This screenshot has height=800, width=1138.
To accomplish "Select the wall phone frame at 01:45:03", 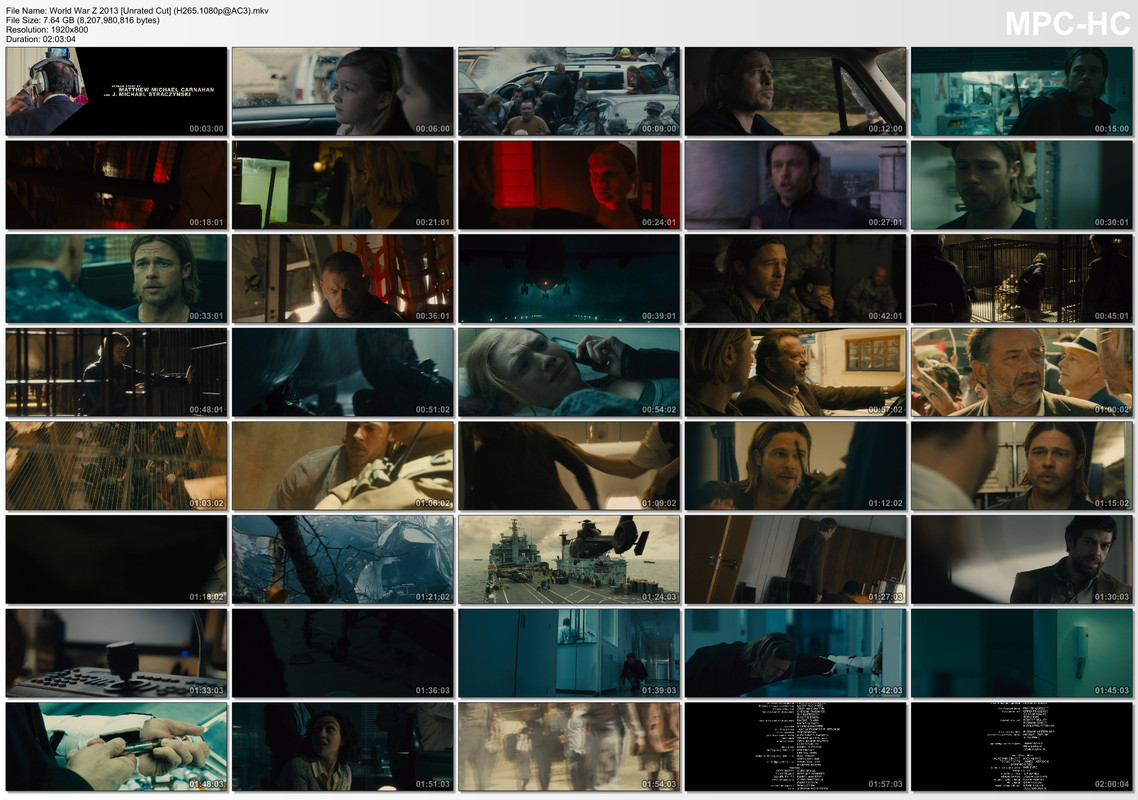I will [1022, 653].
